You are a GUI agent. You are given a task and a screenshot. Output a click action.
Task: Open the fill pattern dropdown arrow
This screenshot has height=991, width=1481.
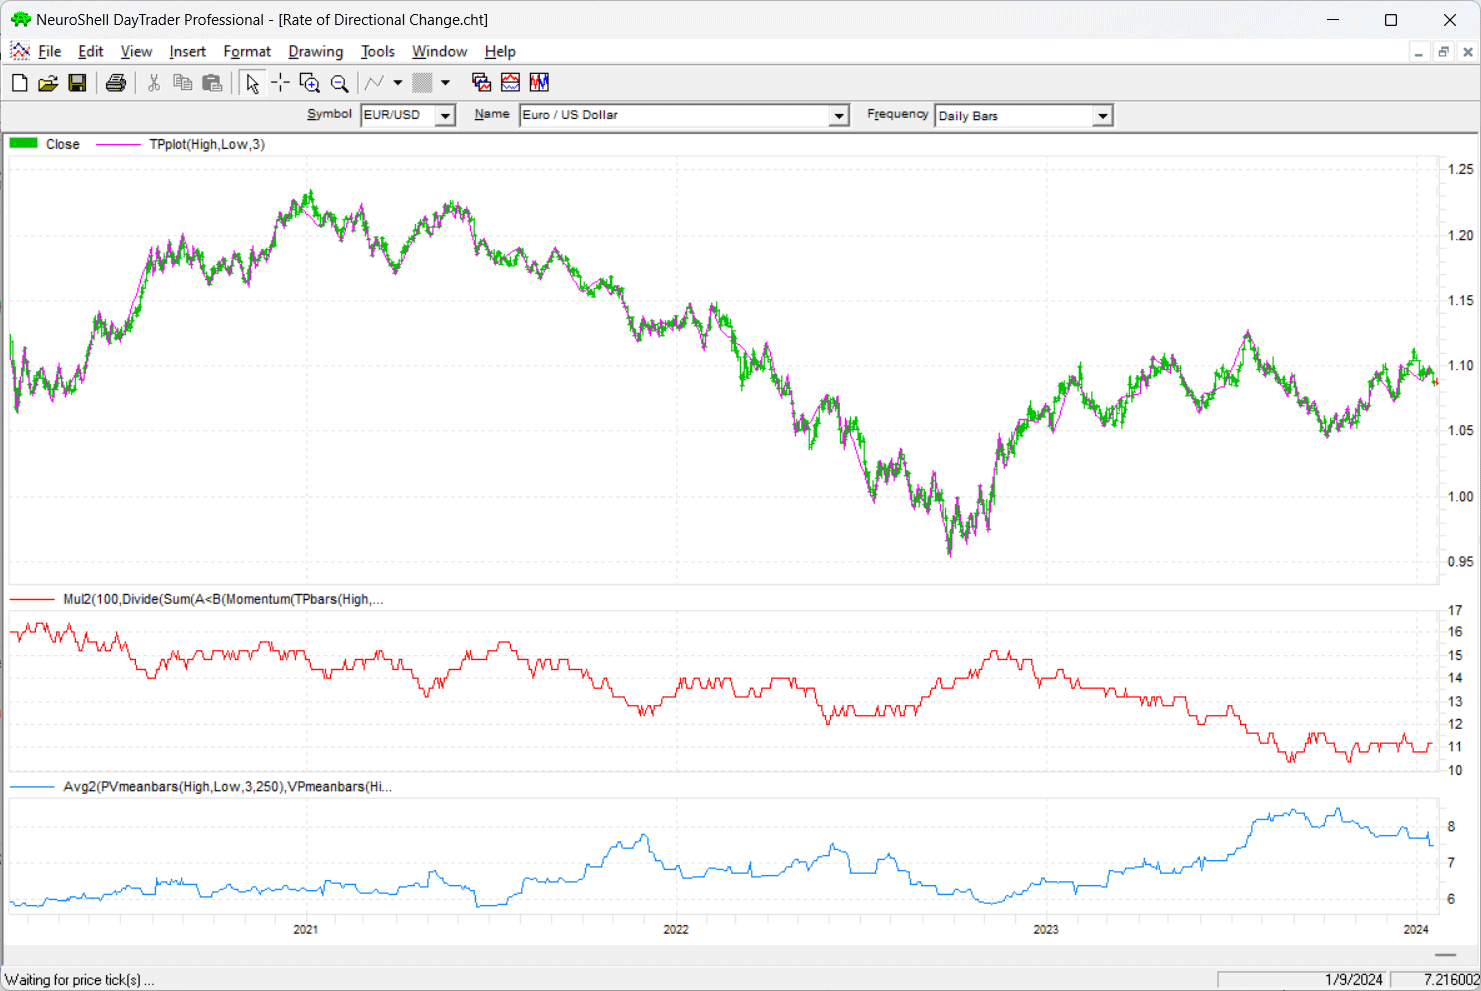point(445,83)
